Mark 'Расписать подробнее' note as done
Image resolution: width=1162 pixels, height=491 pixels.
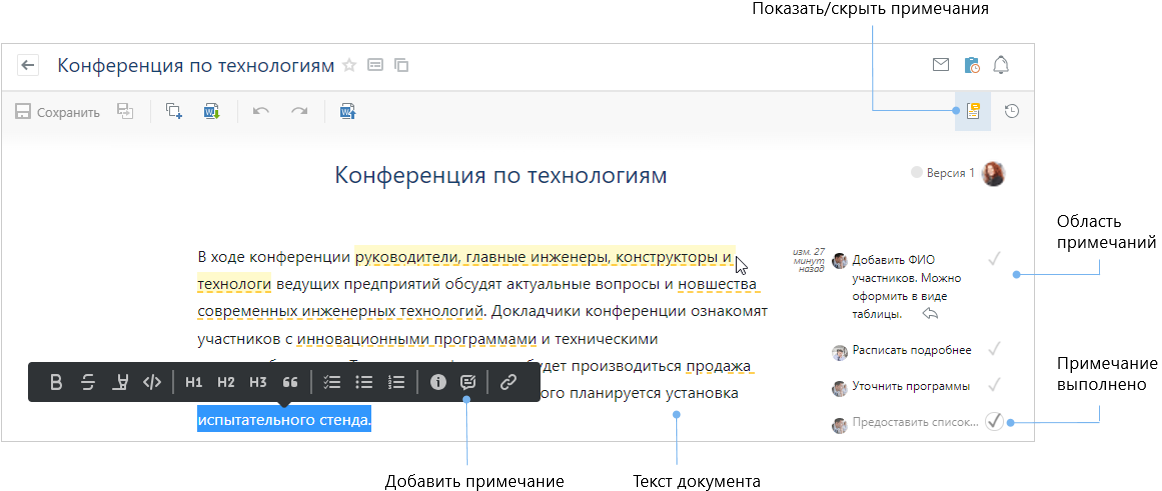click(994, 349)
